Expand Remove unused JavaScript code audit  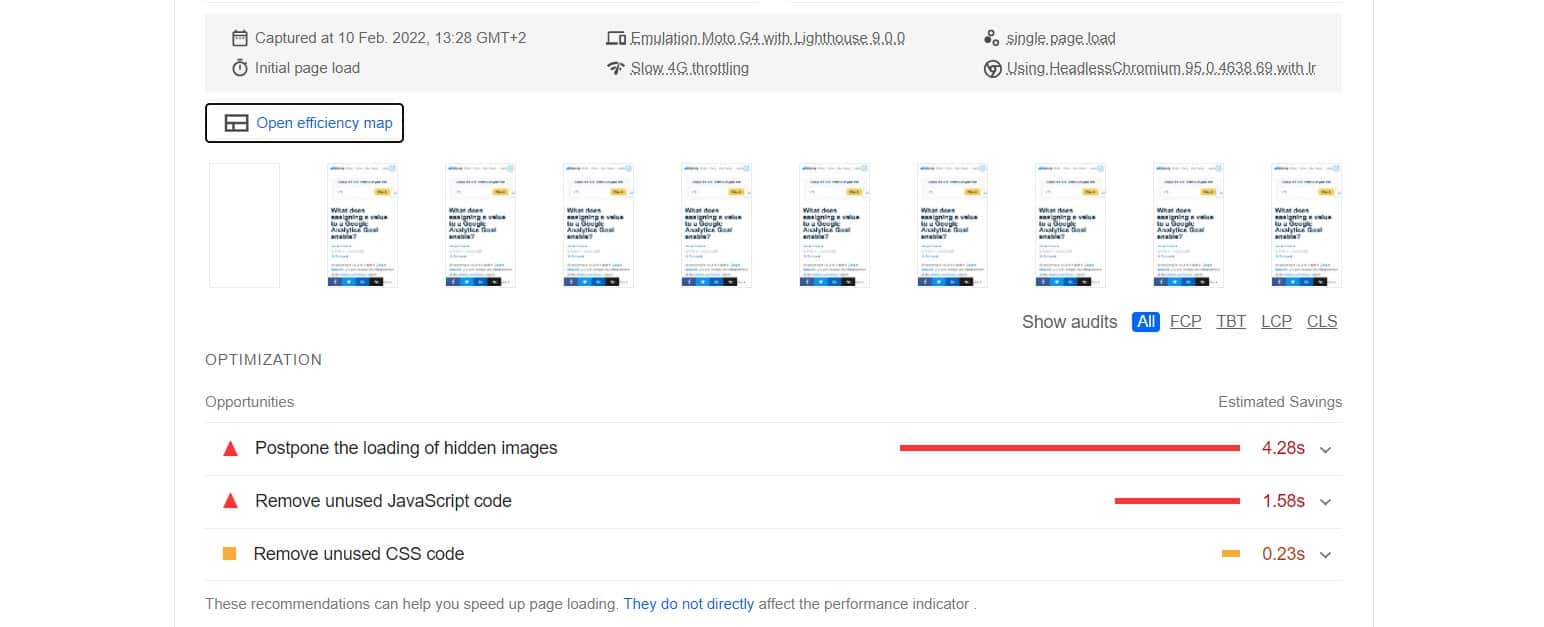1326,502
